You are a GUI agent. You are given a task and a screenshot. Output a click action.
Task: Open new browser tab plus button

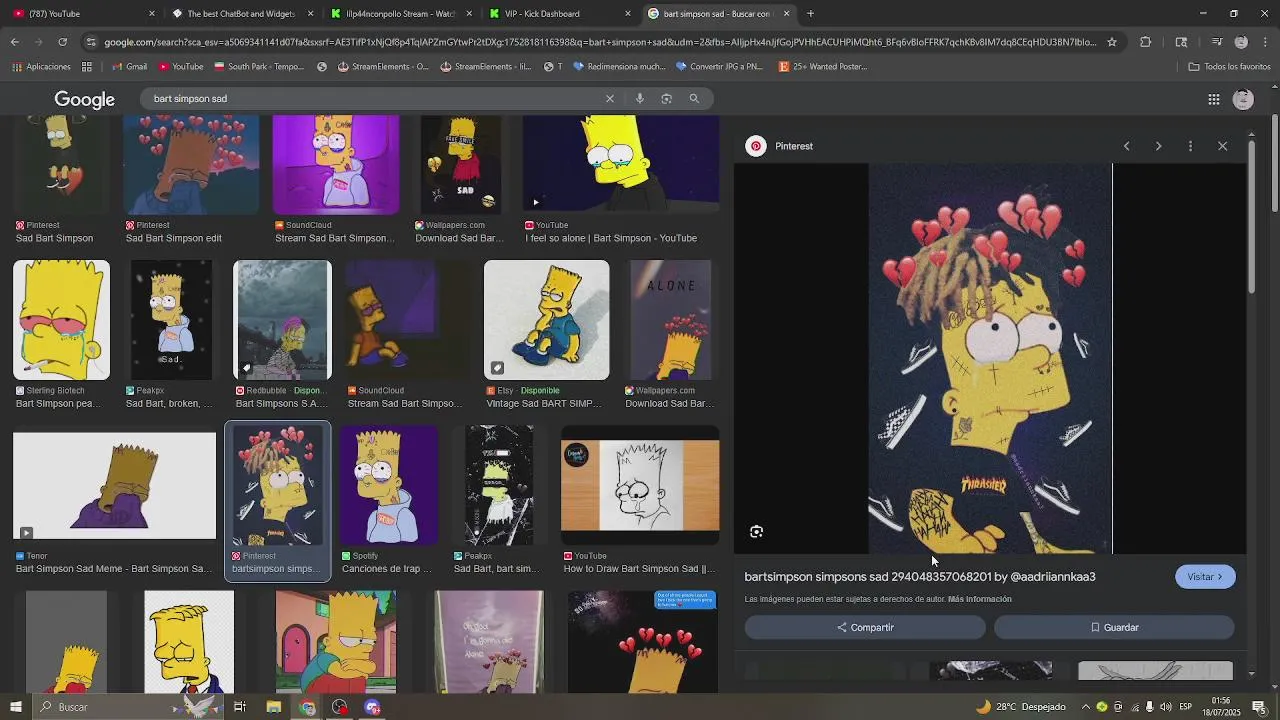pyautogui.click(x=810, y=13)
